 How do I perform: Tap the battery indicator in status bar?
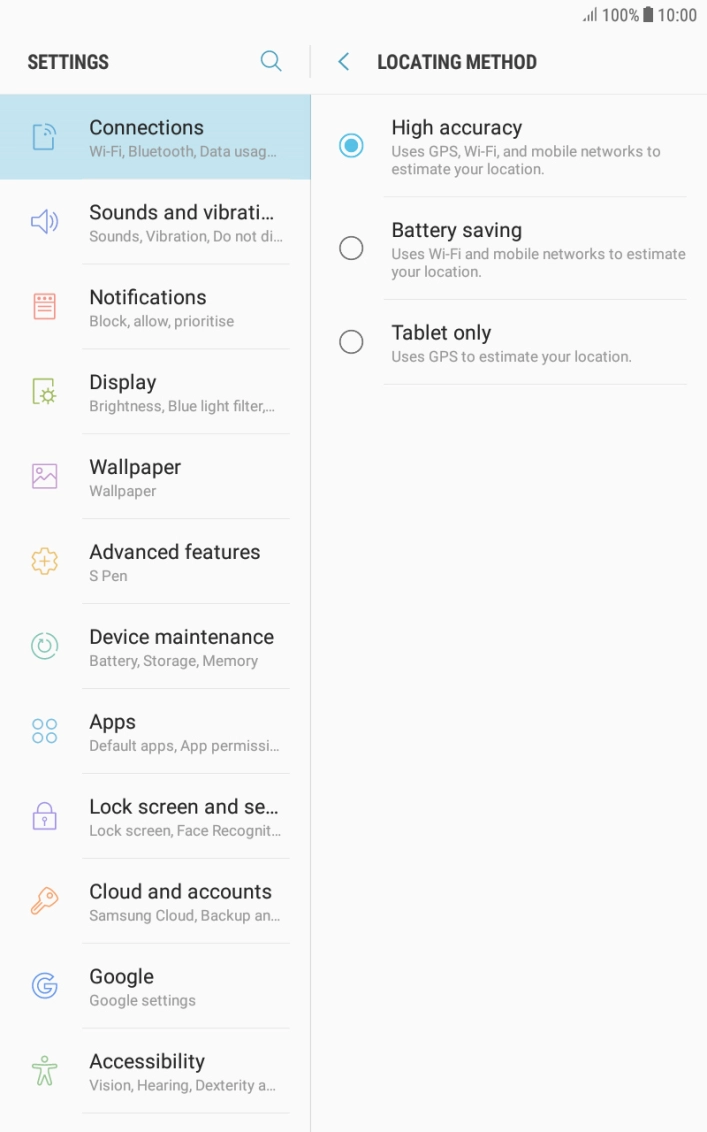point(648,15)
